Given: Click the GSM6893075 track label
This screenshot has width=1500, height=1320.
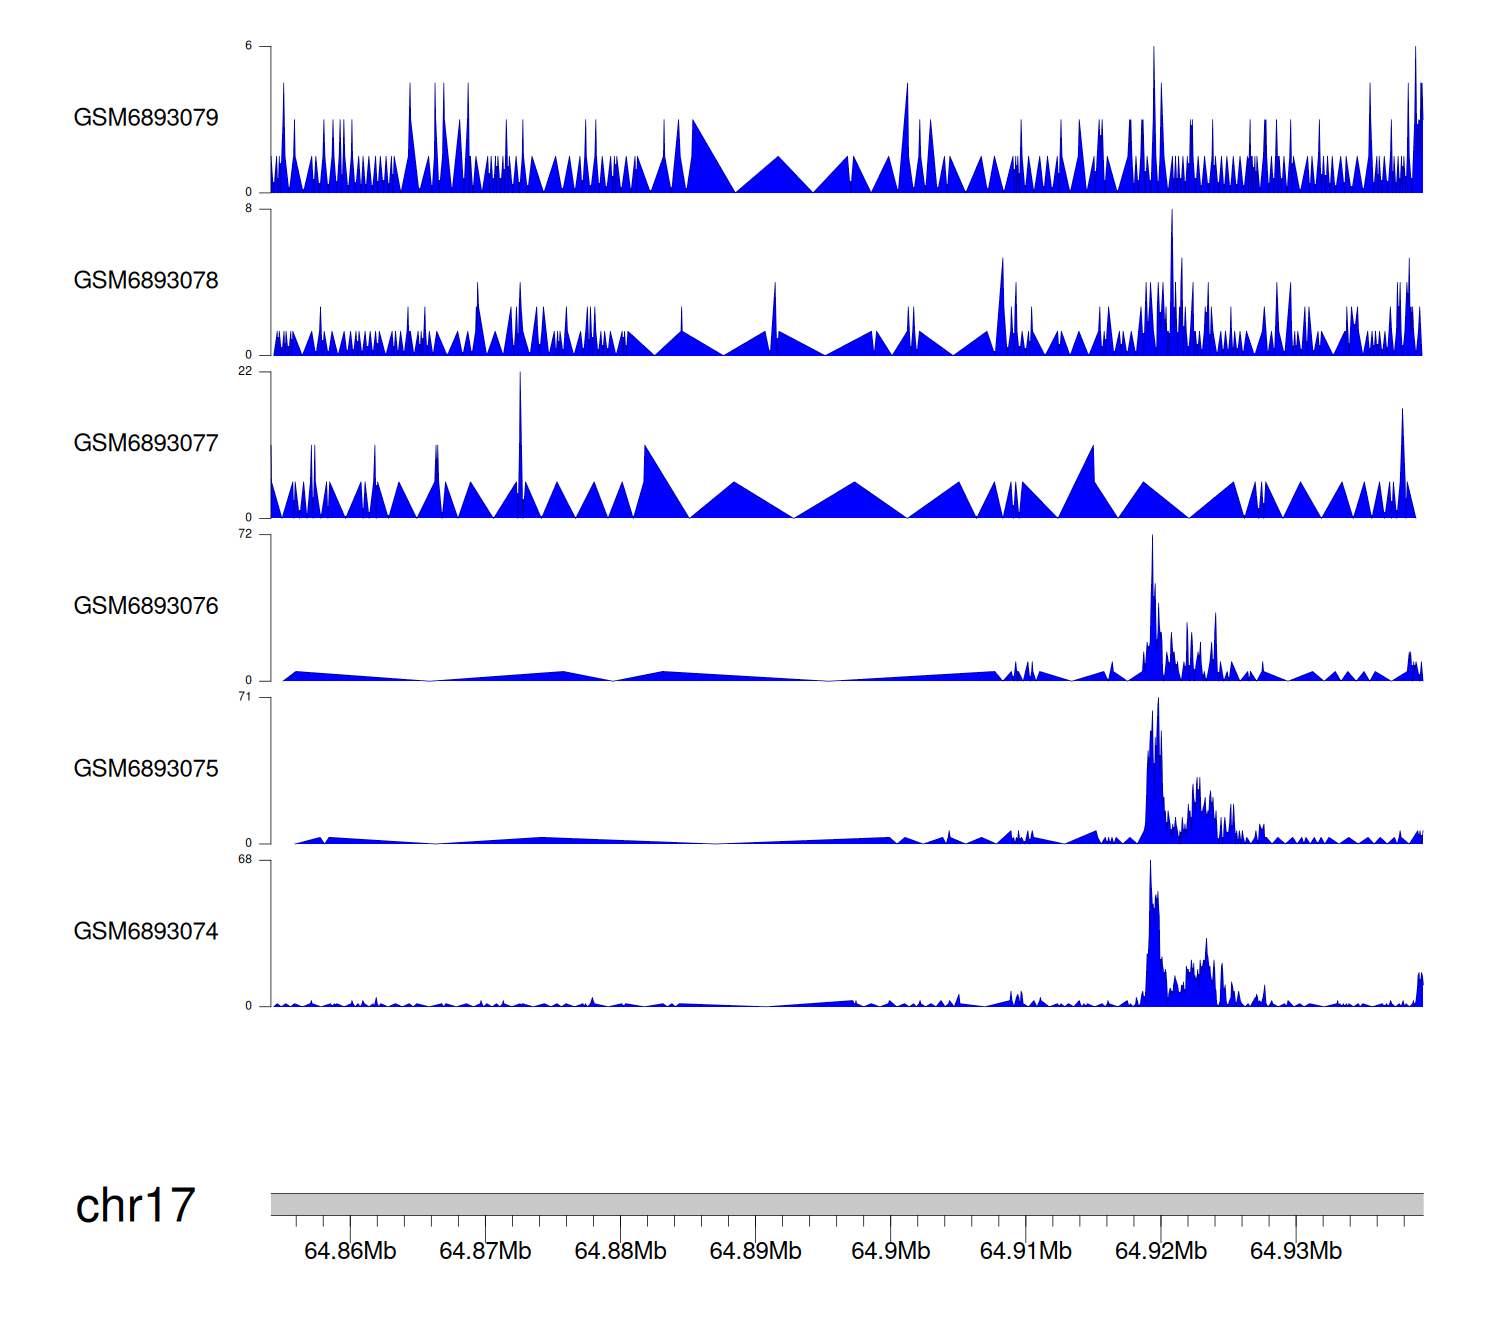Looking at the screenshot, I should tap(146, 769).
